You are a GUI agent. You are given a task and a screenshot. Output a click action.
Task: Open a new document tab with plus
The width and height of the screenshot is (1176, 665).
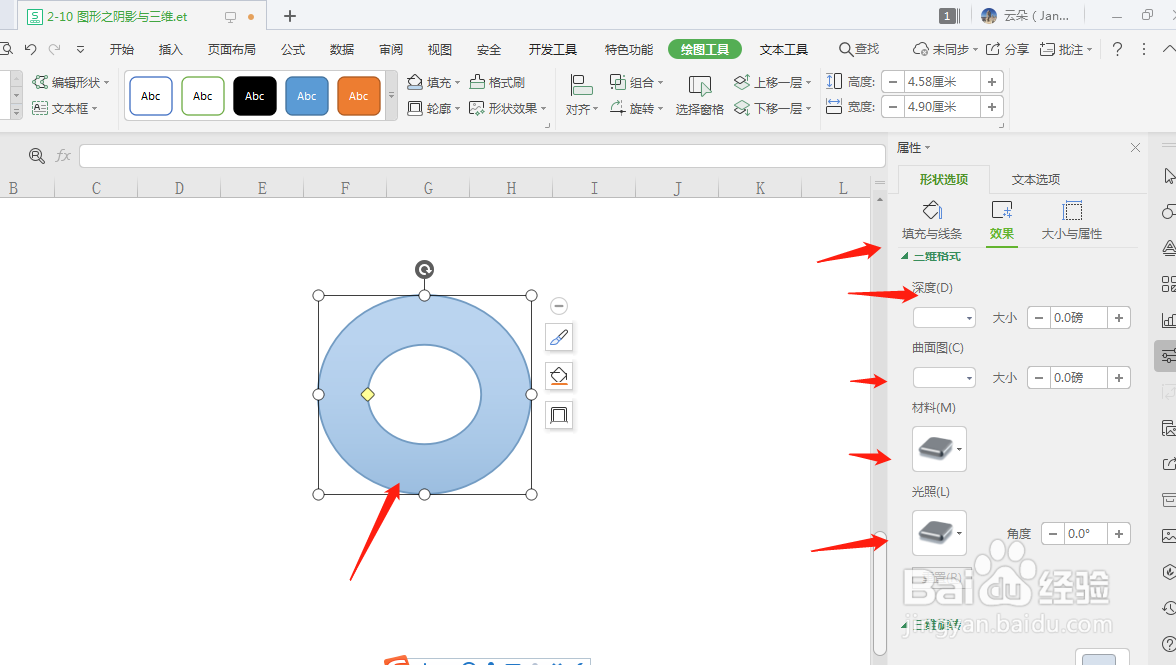tap(290, 16)
